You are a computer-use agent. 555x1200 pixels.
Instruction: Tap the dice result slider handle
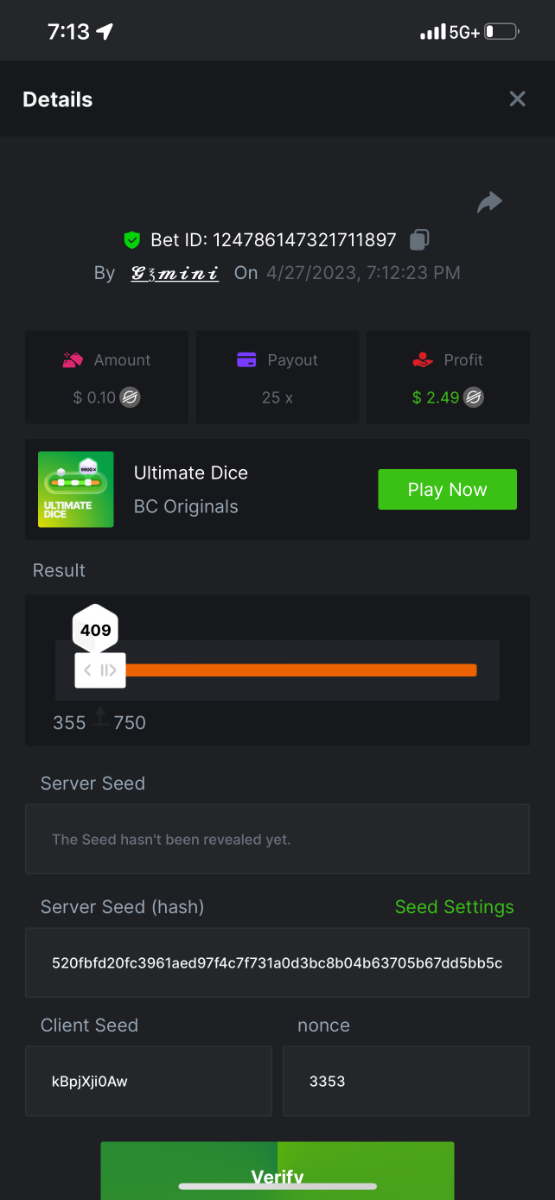100,670
